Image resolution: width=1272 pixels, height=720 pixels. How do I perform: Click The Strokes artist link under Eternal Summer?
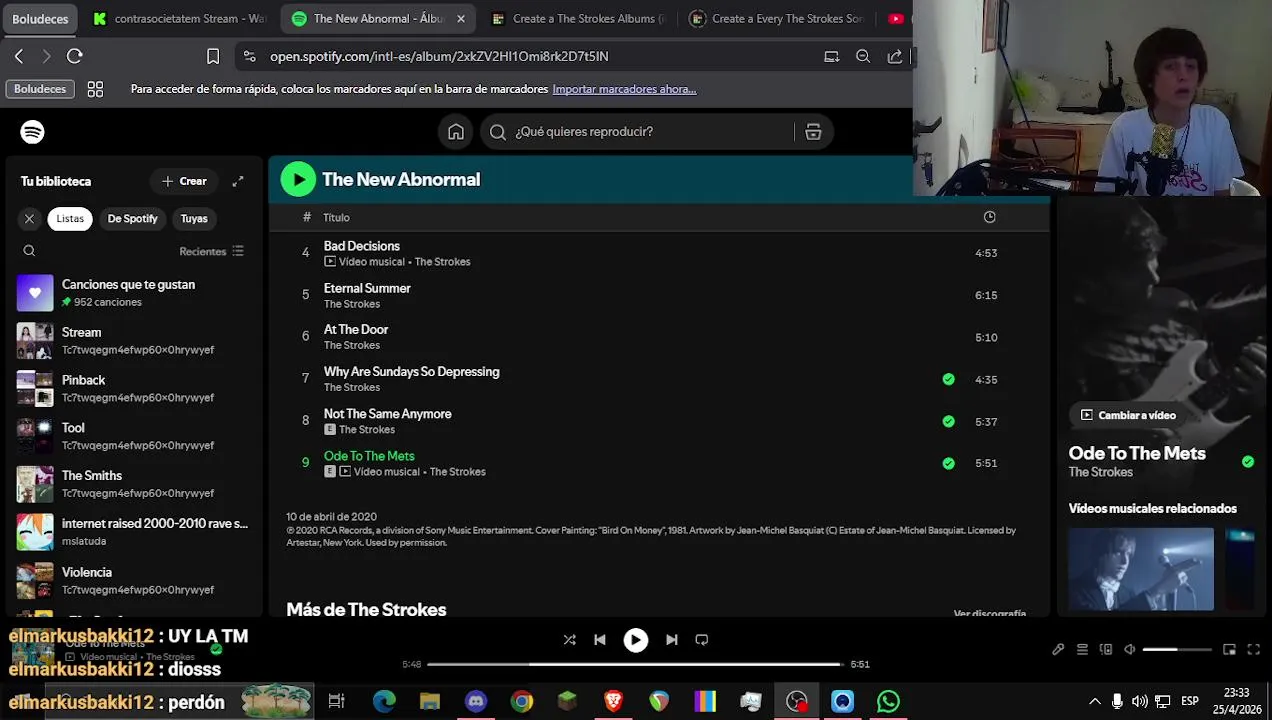coord(352,304)
